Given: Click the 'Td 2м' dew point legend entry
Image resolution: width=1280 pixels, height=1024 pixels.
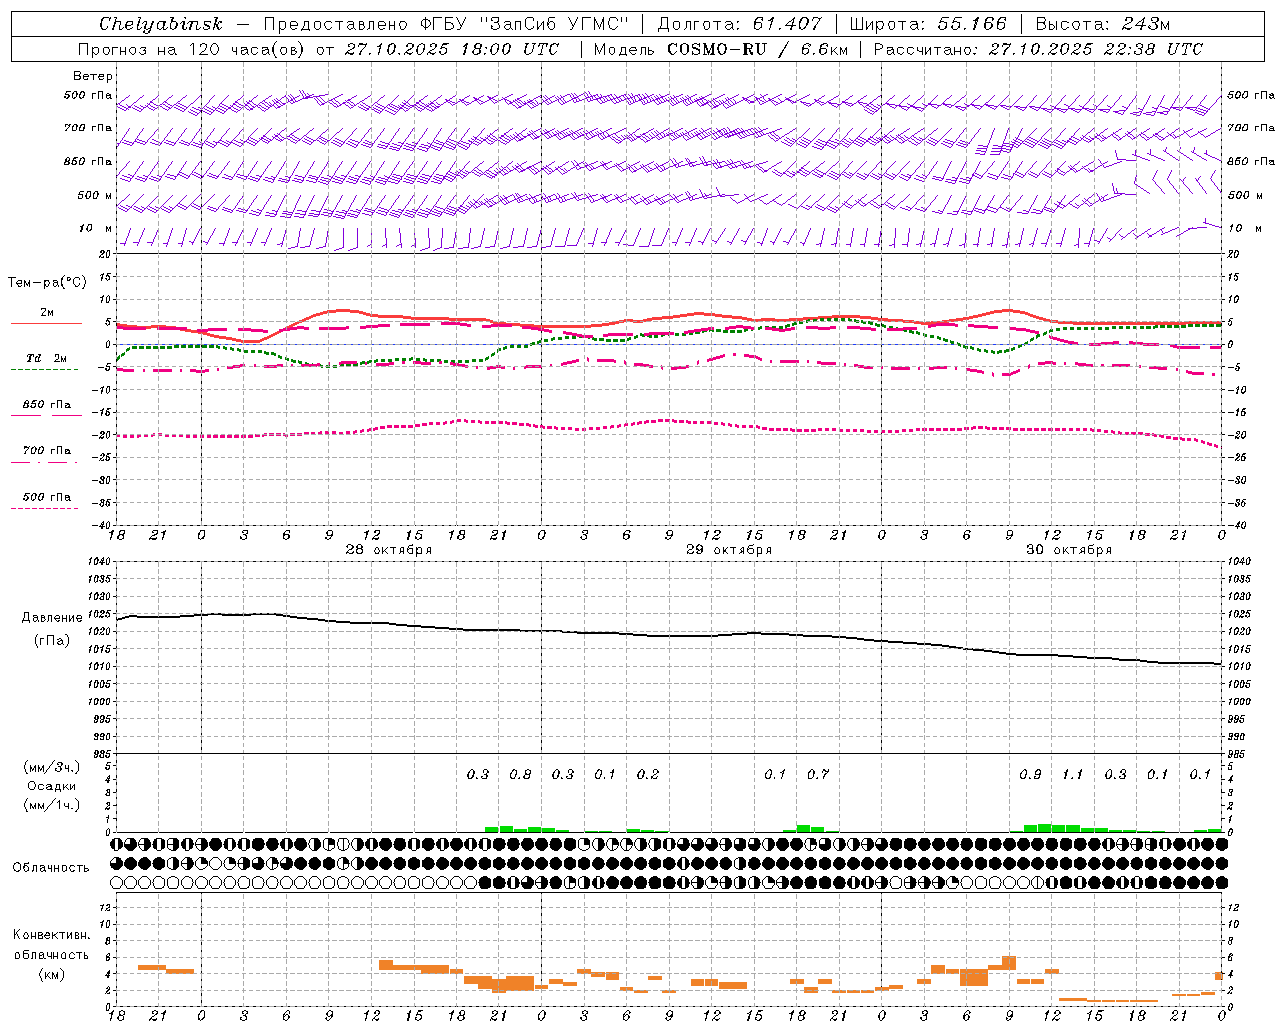Looking at the screenshot, I should point(46,358).
